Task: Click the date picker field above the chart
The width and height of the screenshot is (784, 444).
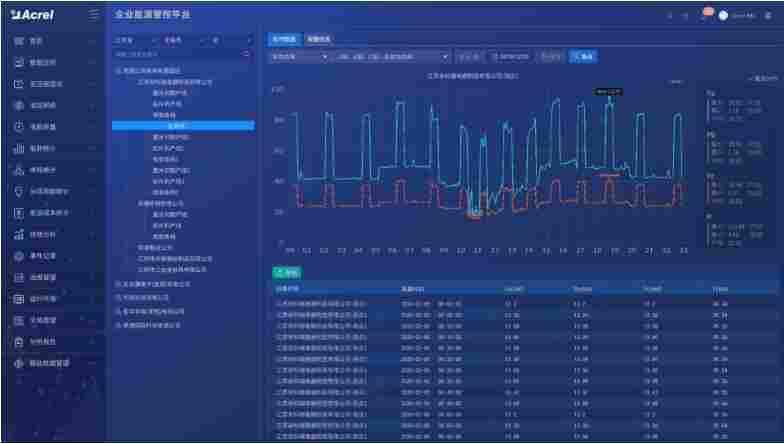Action: (x=511, y=57)
